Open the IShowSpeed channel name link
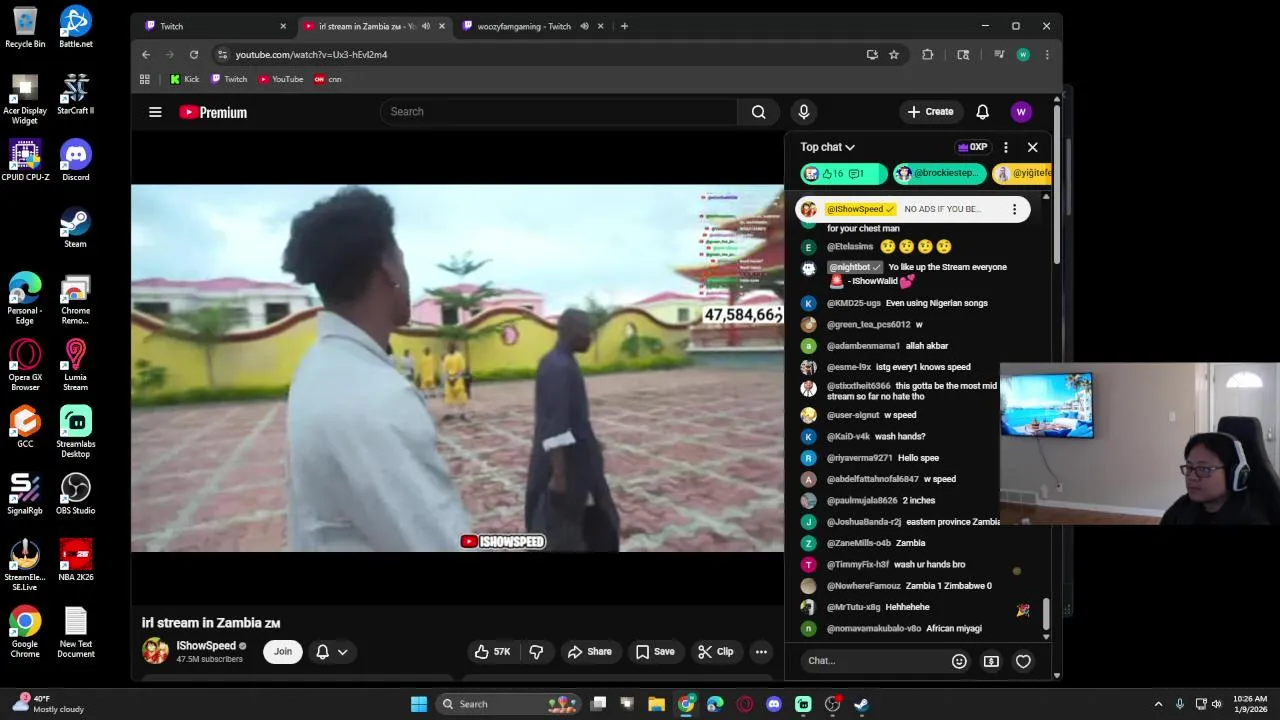 206,646
